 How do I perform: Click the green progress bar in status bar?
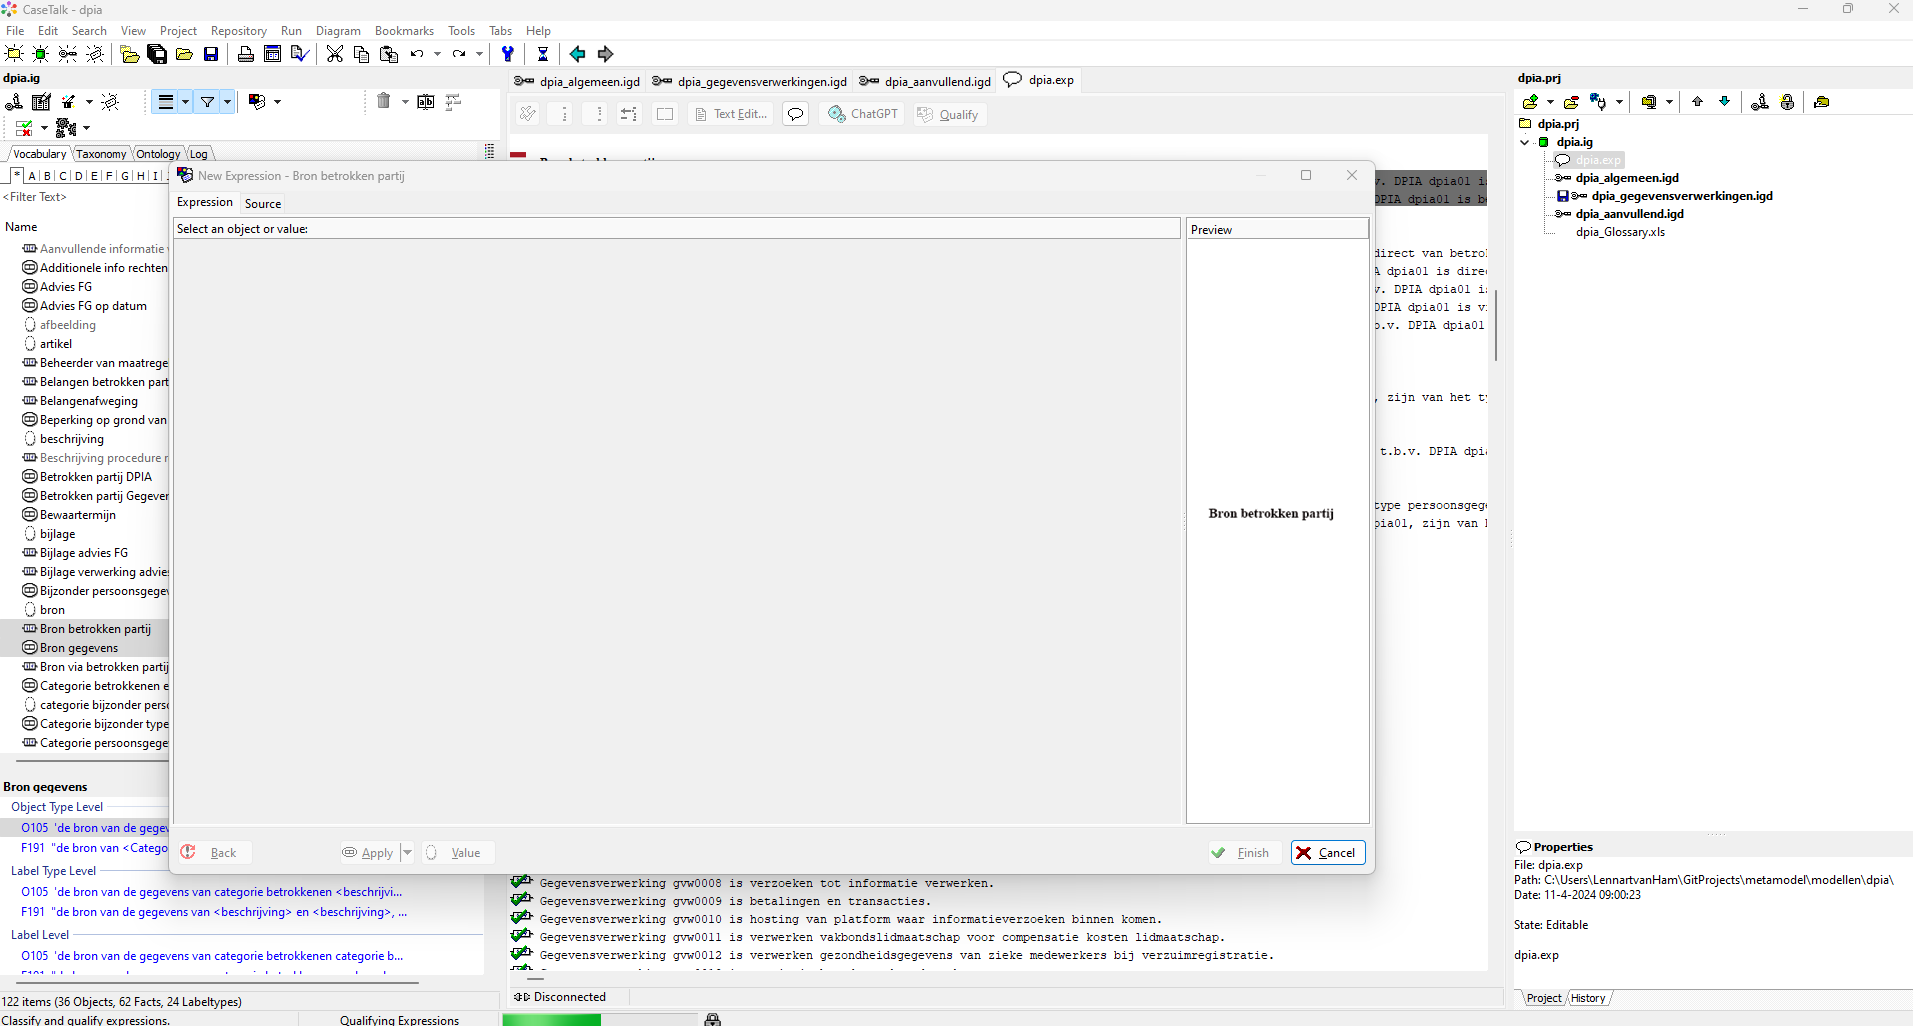coord(551,1019)
